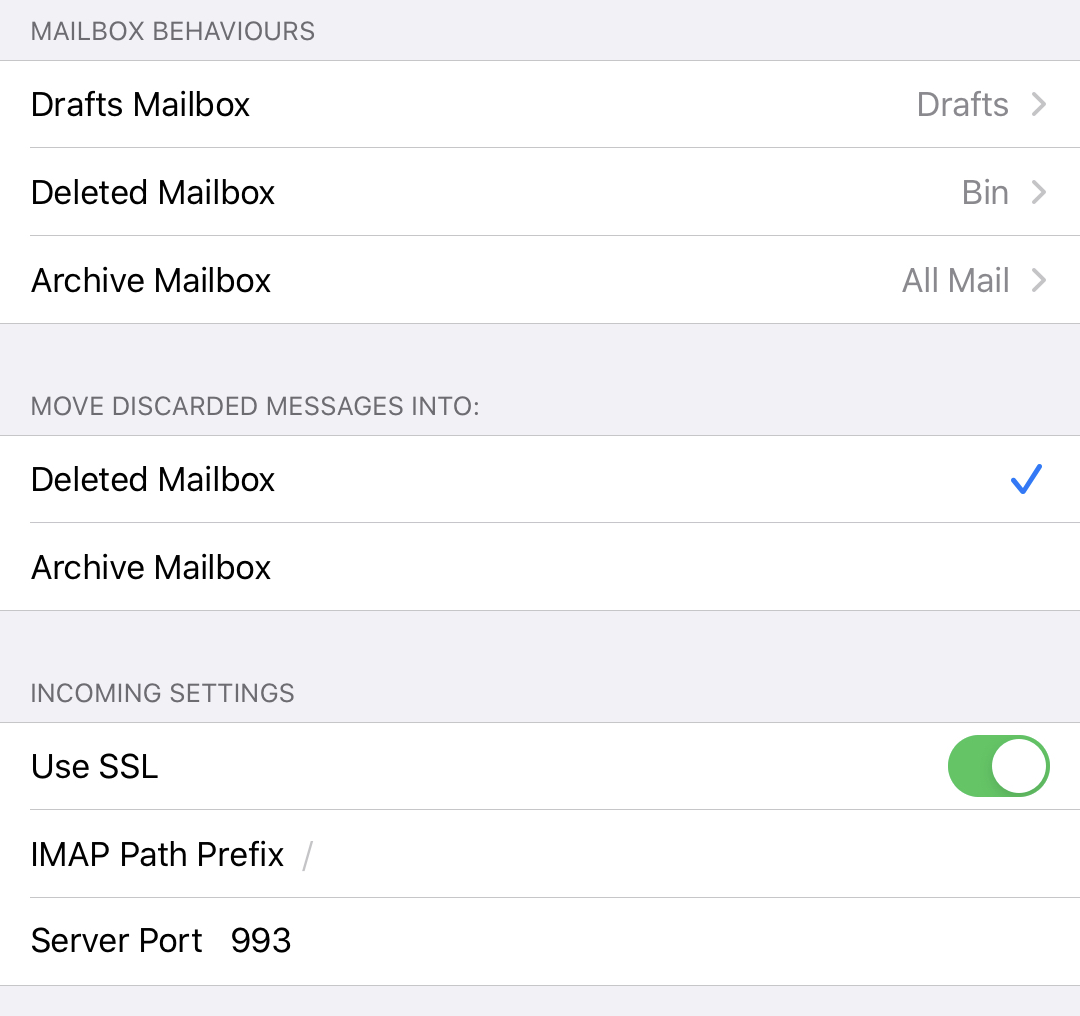Click the Incoming Settings section header
The image size is (1080, 1016).
tap(162, 693)
